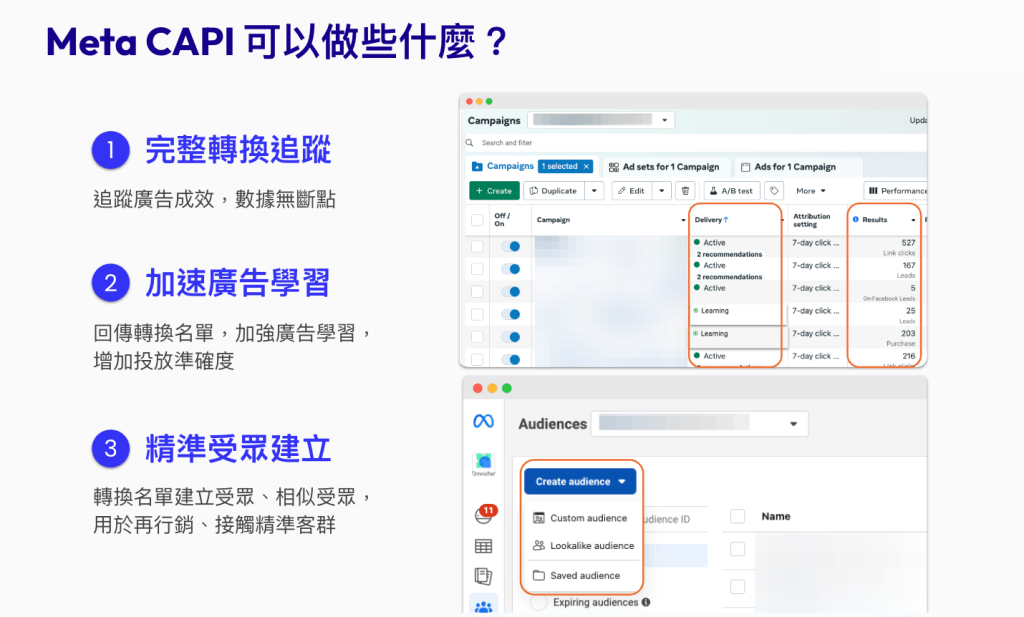Click the Create audience dropdown button
Image resolution: width=1024 pixels, height=617 pixels.
580,481
